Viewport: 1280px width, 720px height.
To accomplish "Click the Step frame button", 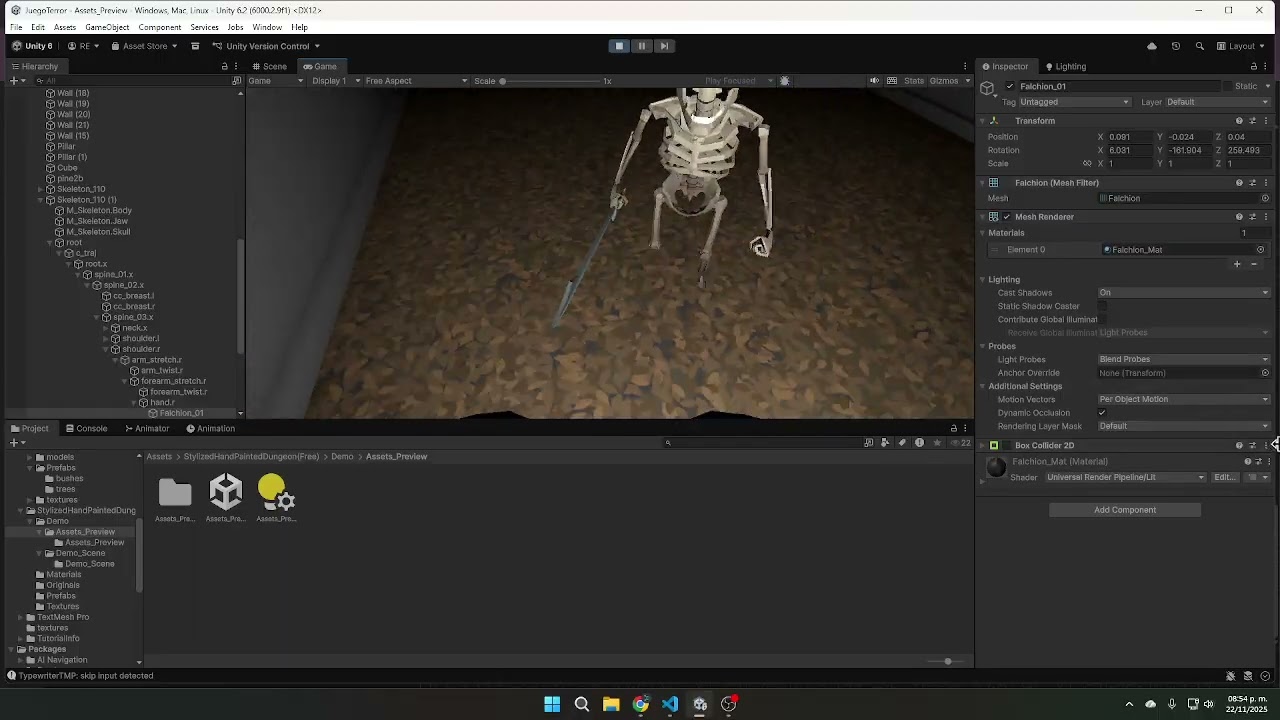I will 664,46.
